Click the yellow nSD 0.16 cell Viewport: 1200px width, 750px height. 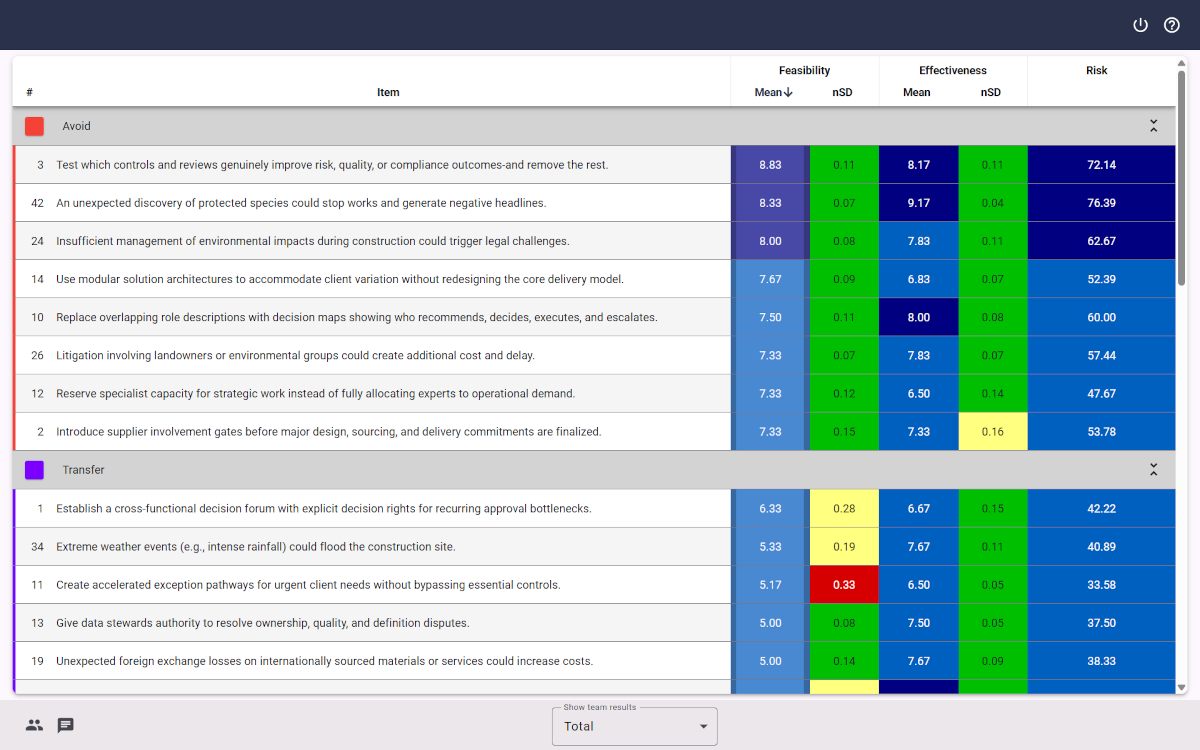pos(992,431)
